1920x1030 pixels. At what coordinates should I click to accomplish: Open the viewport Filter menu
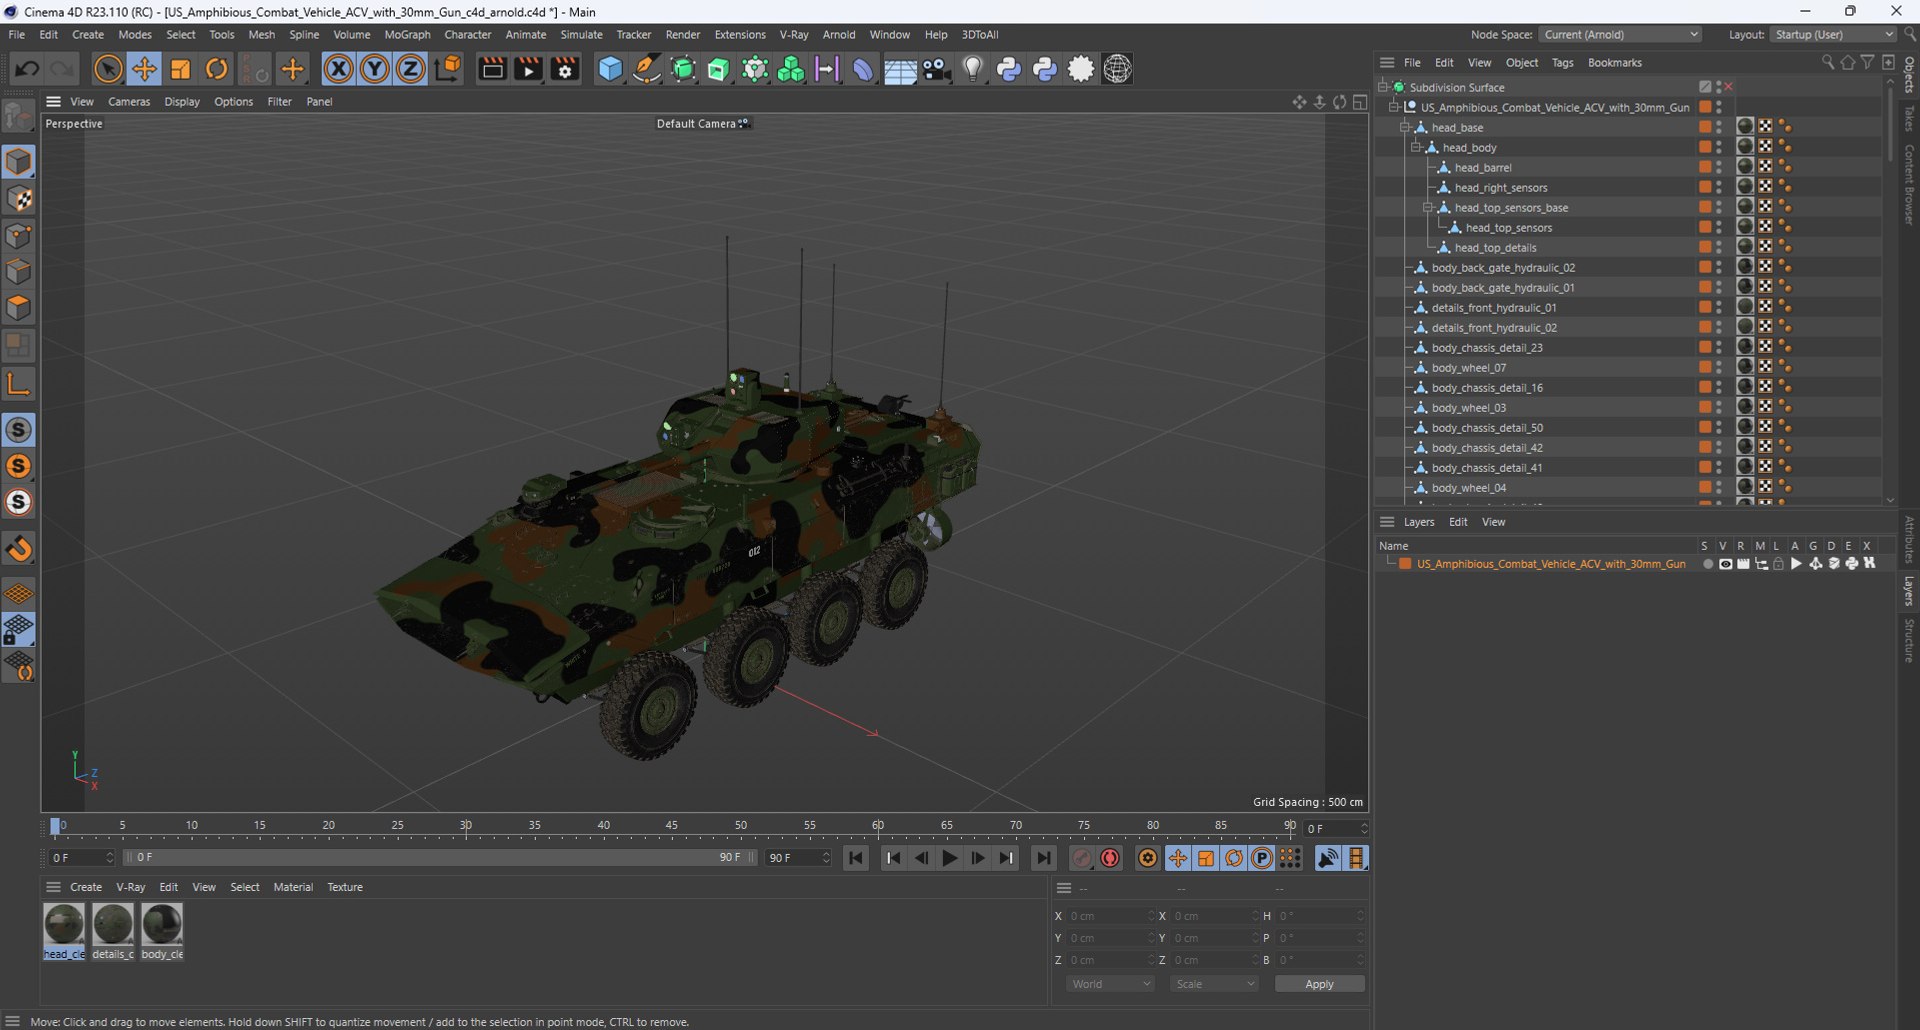(x=280, y=101)
